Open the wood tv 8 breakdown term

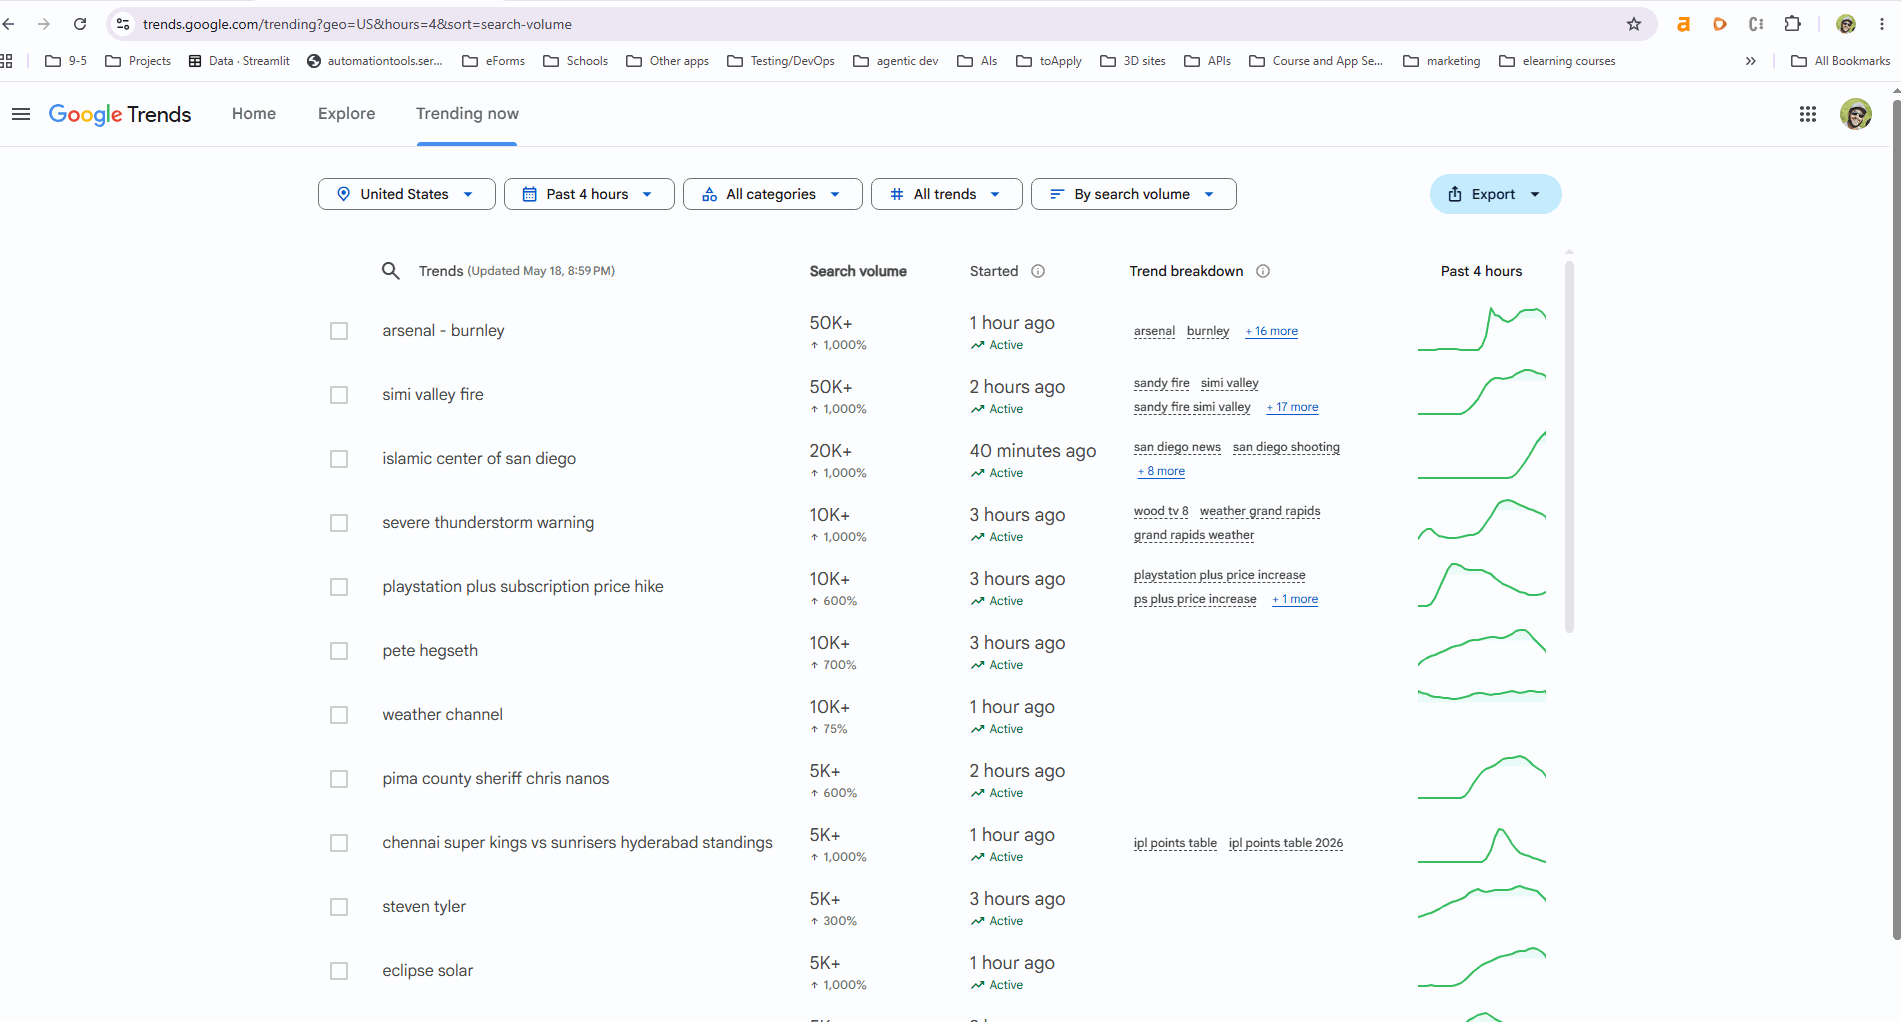(1161, 511)
